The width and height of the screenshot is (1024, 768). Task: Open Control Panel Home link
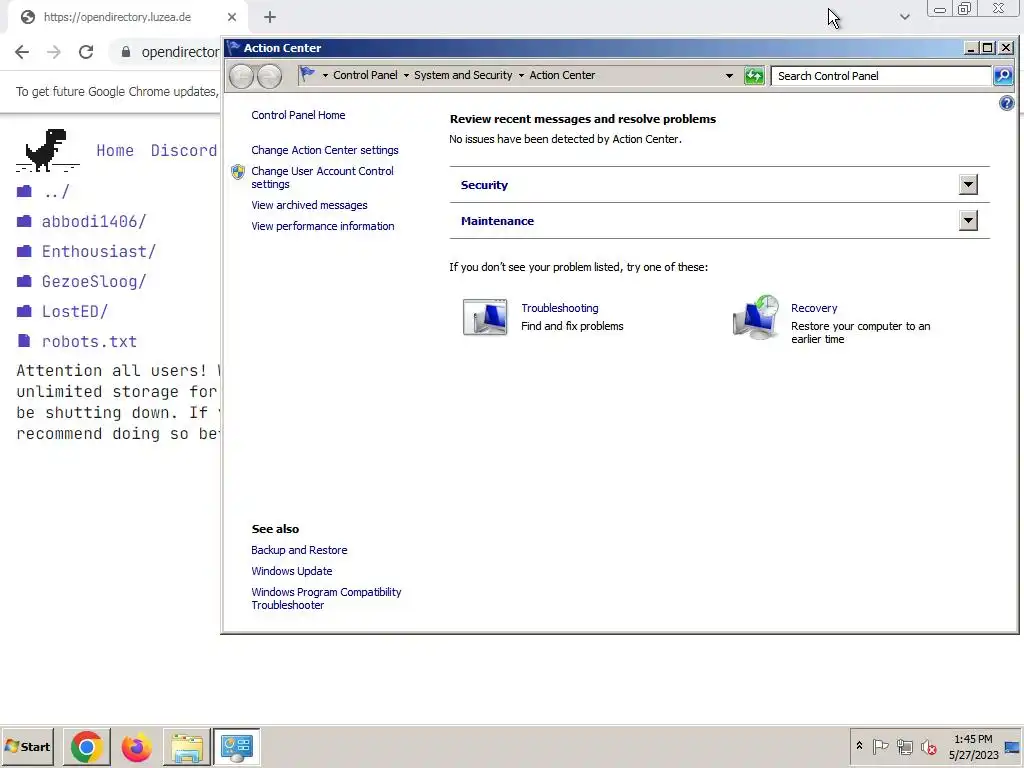click(x=298, y=115)
